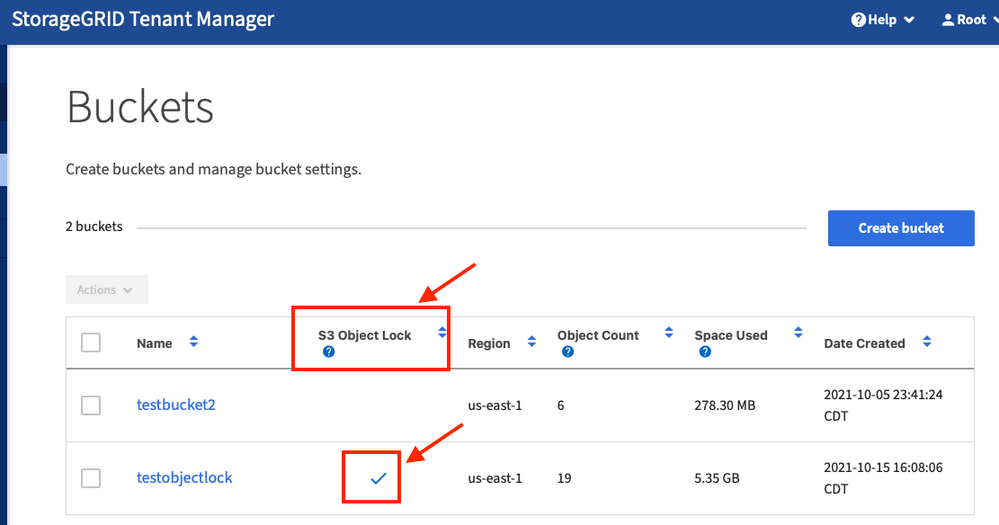
Task: Click the Buckets page heading
Action: [x=140, y=107]
